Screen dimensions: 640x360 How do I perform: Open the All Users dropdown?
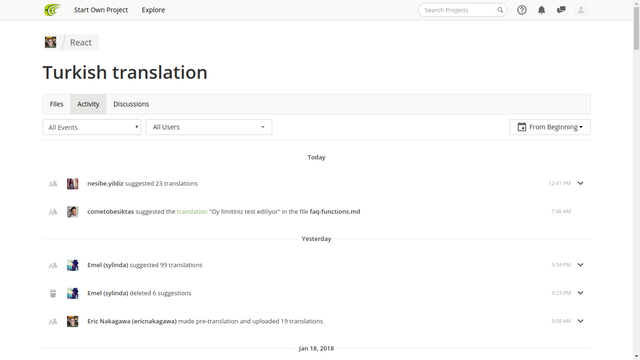(209, 127)
